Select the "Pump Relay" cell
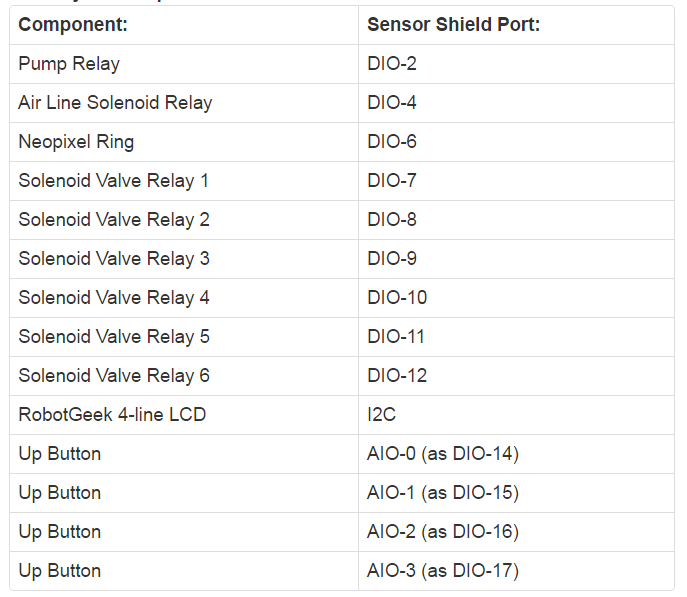This screenshot has width=687, height=597. (69, 64)
